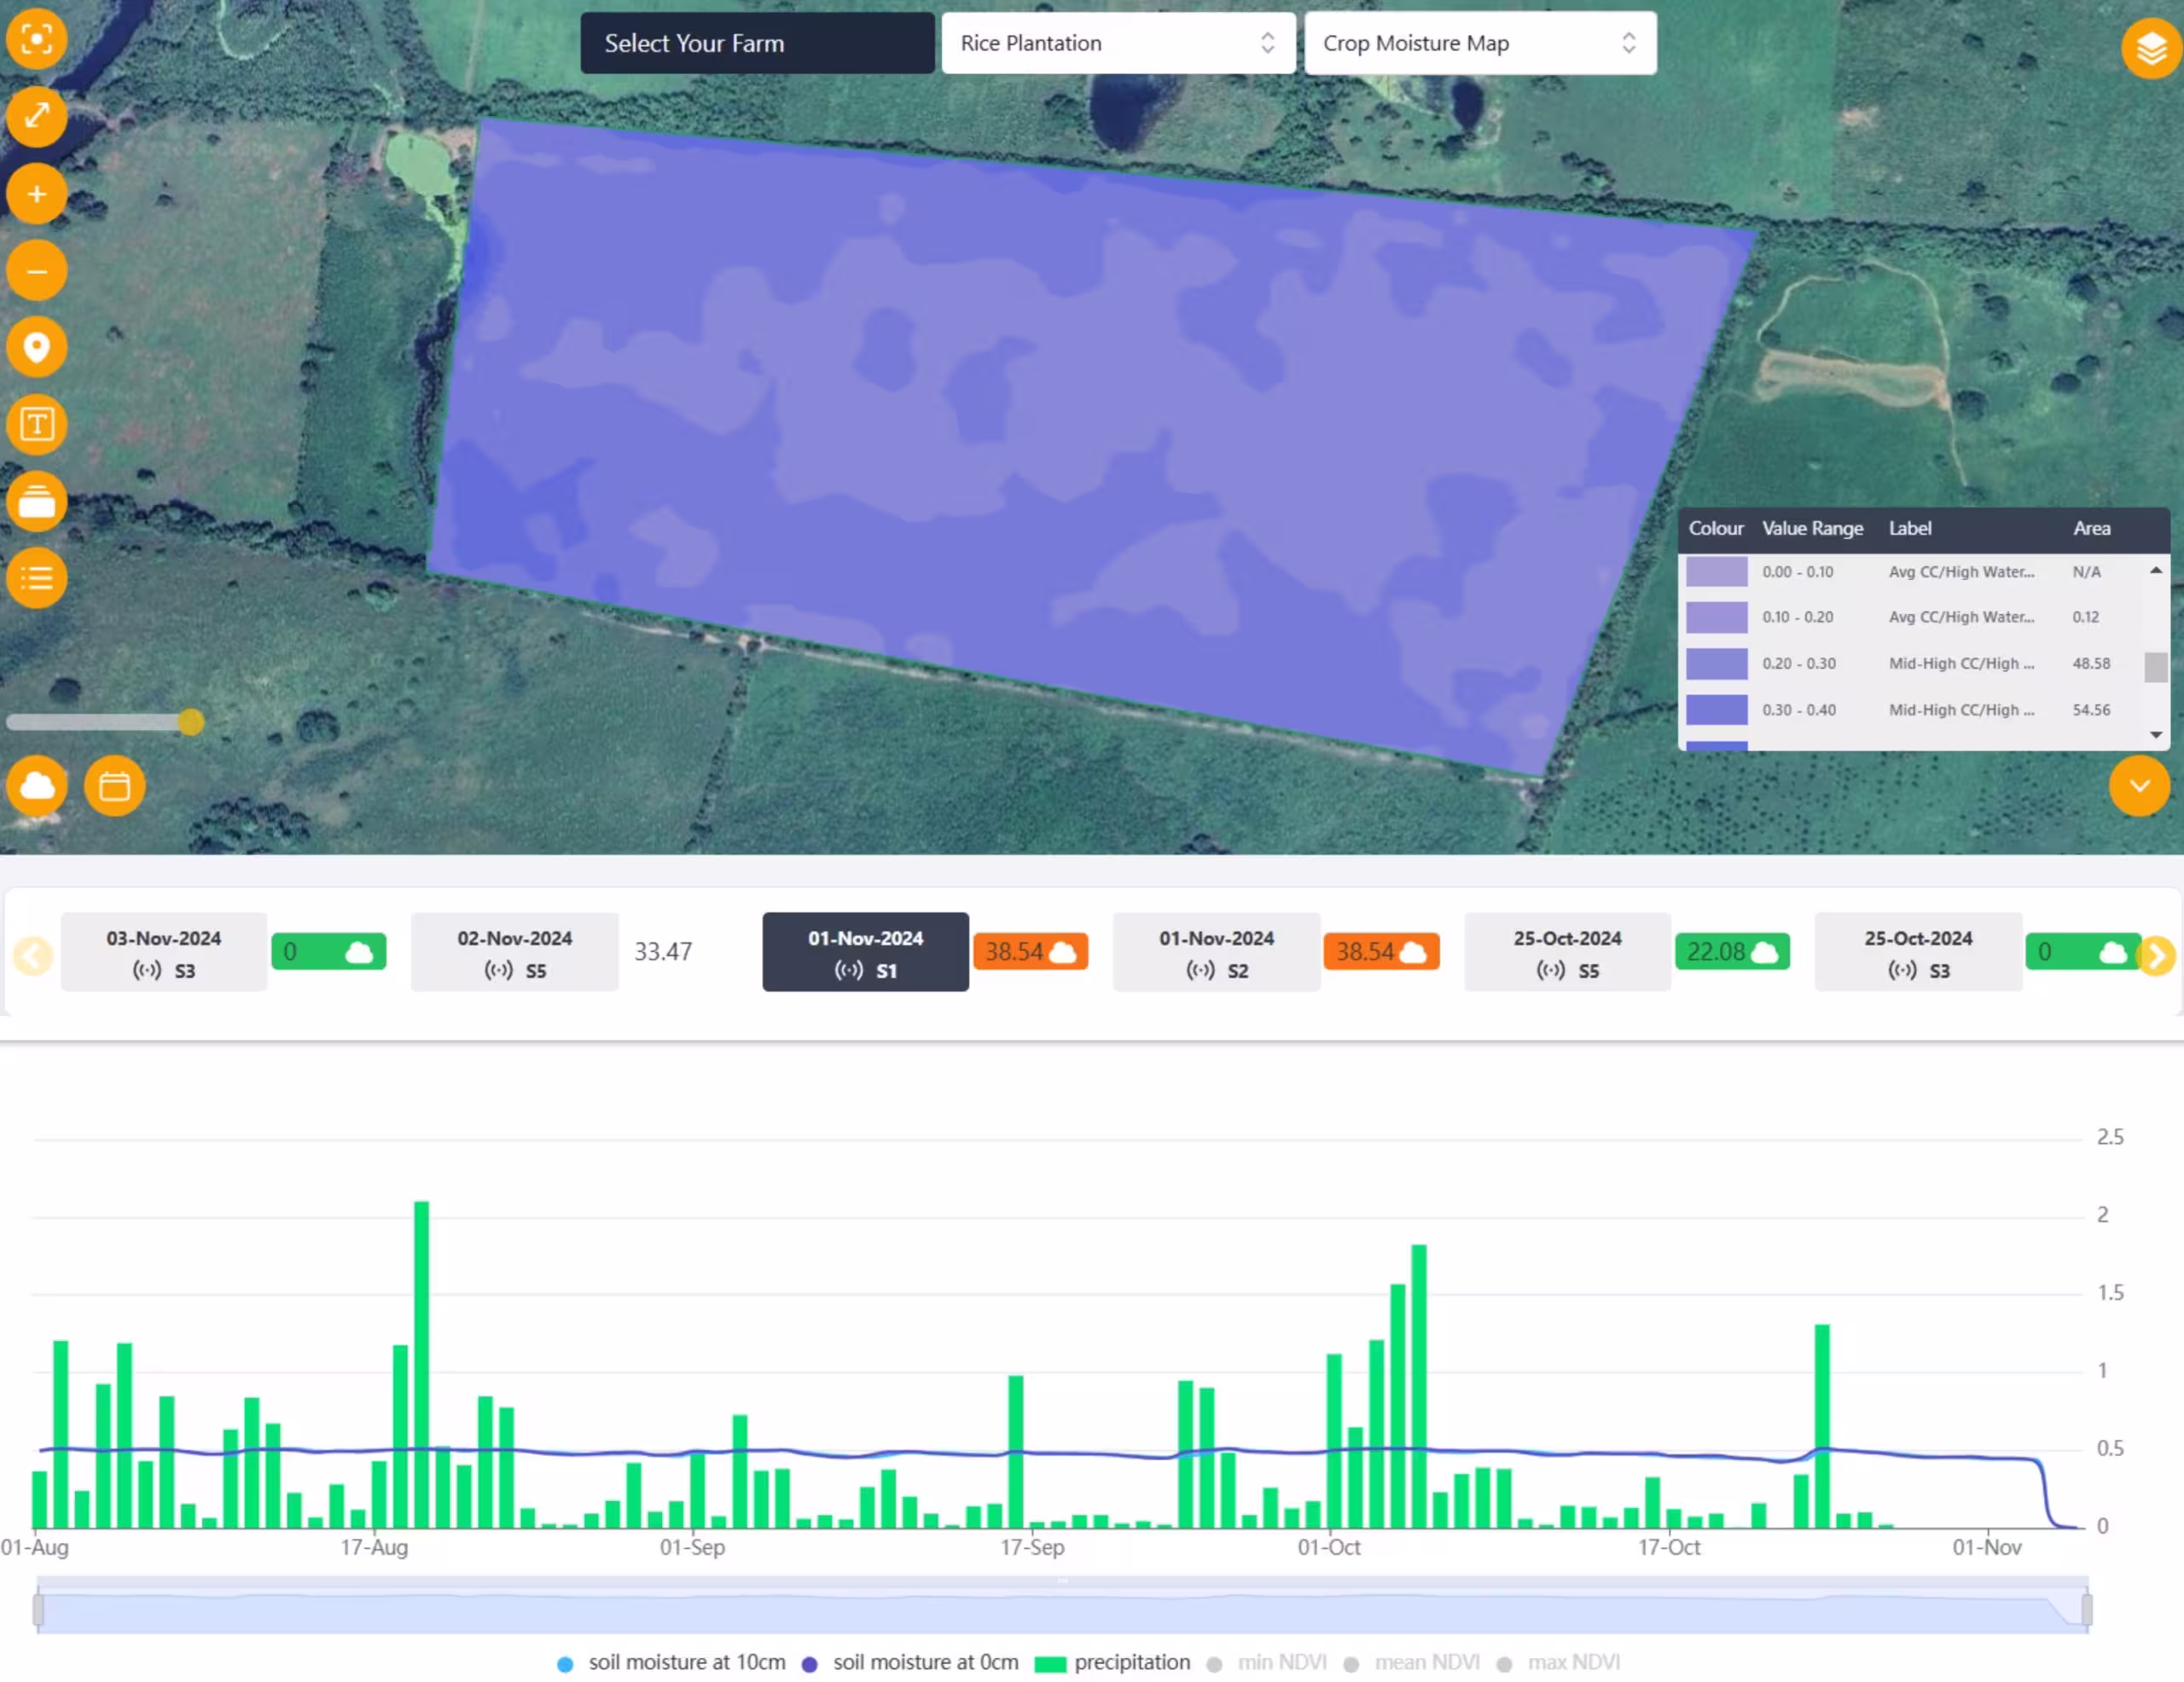Select the text annotation tool icon
Image resolution: width=2184 pixels, height=1682 pixels.
[37, 425]
